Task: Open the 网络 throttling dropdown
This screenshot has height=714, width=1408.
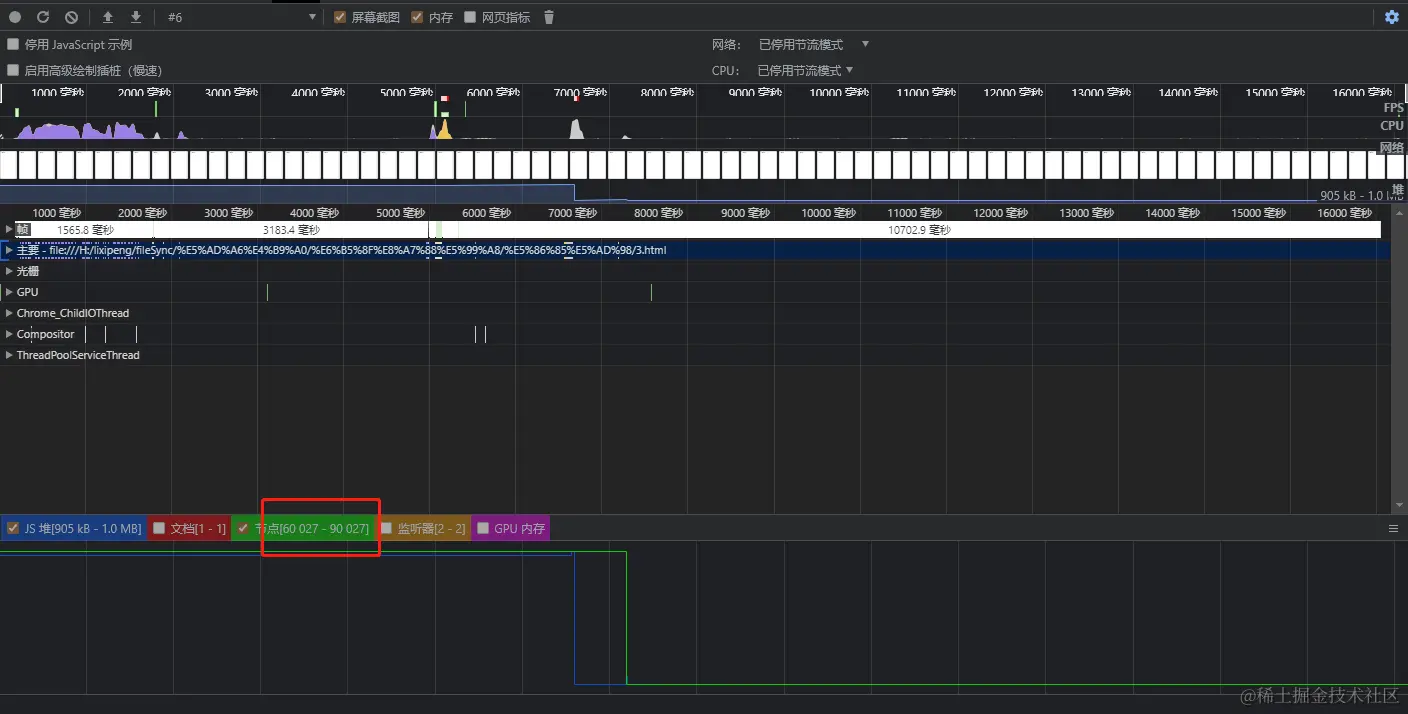Action: (814, 45)
